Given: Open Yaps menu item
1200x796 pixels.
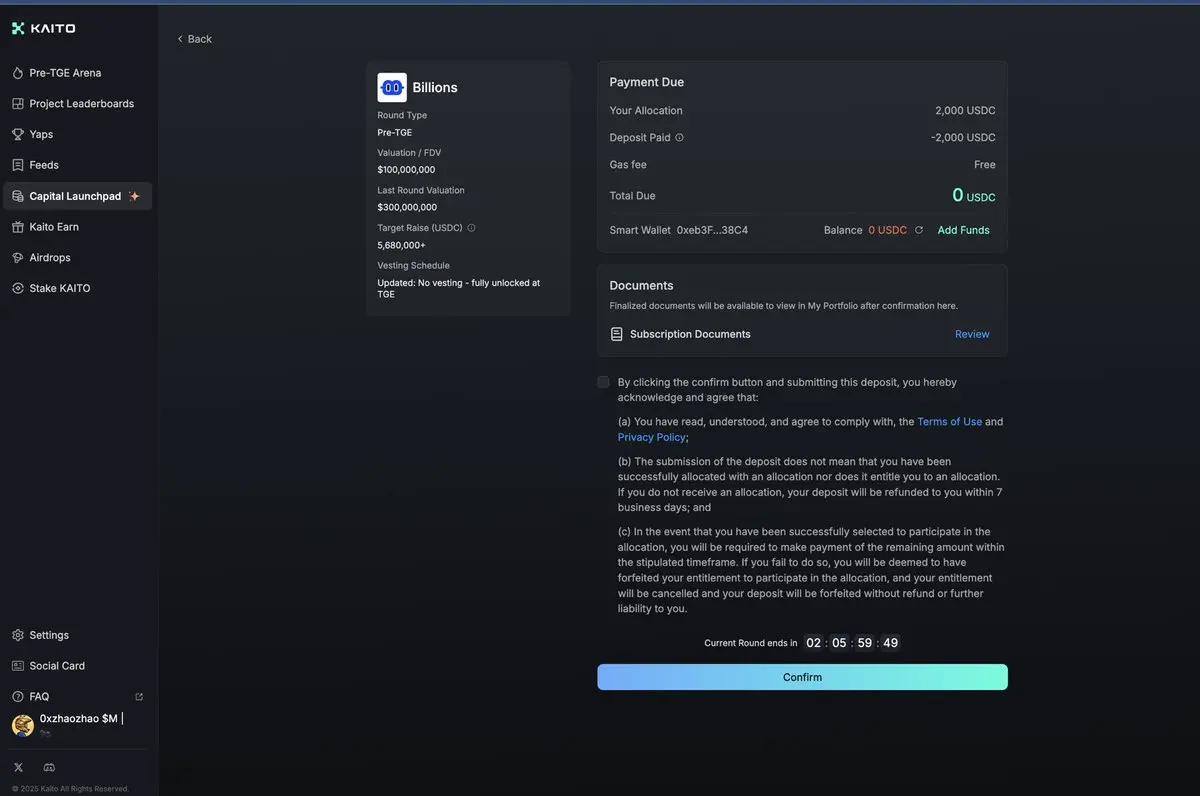Looking at the screenshot, I should tap(78, 134).
